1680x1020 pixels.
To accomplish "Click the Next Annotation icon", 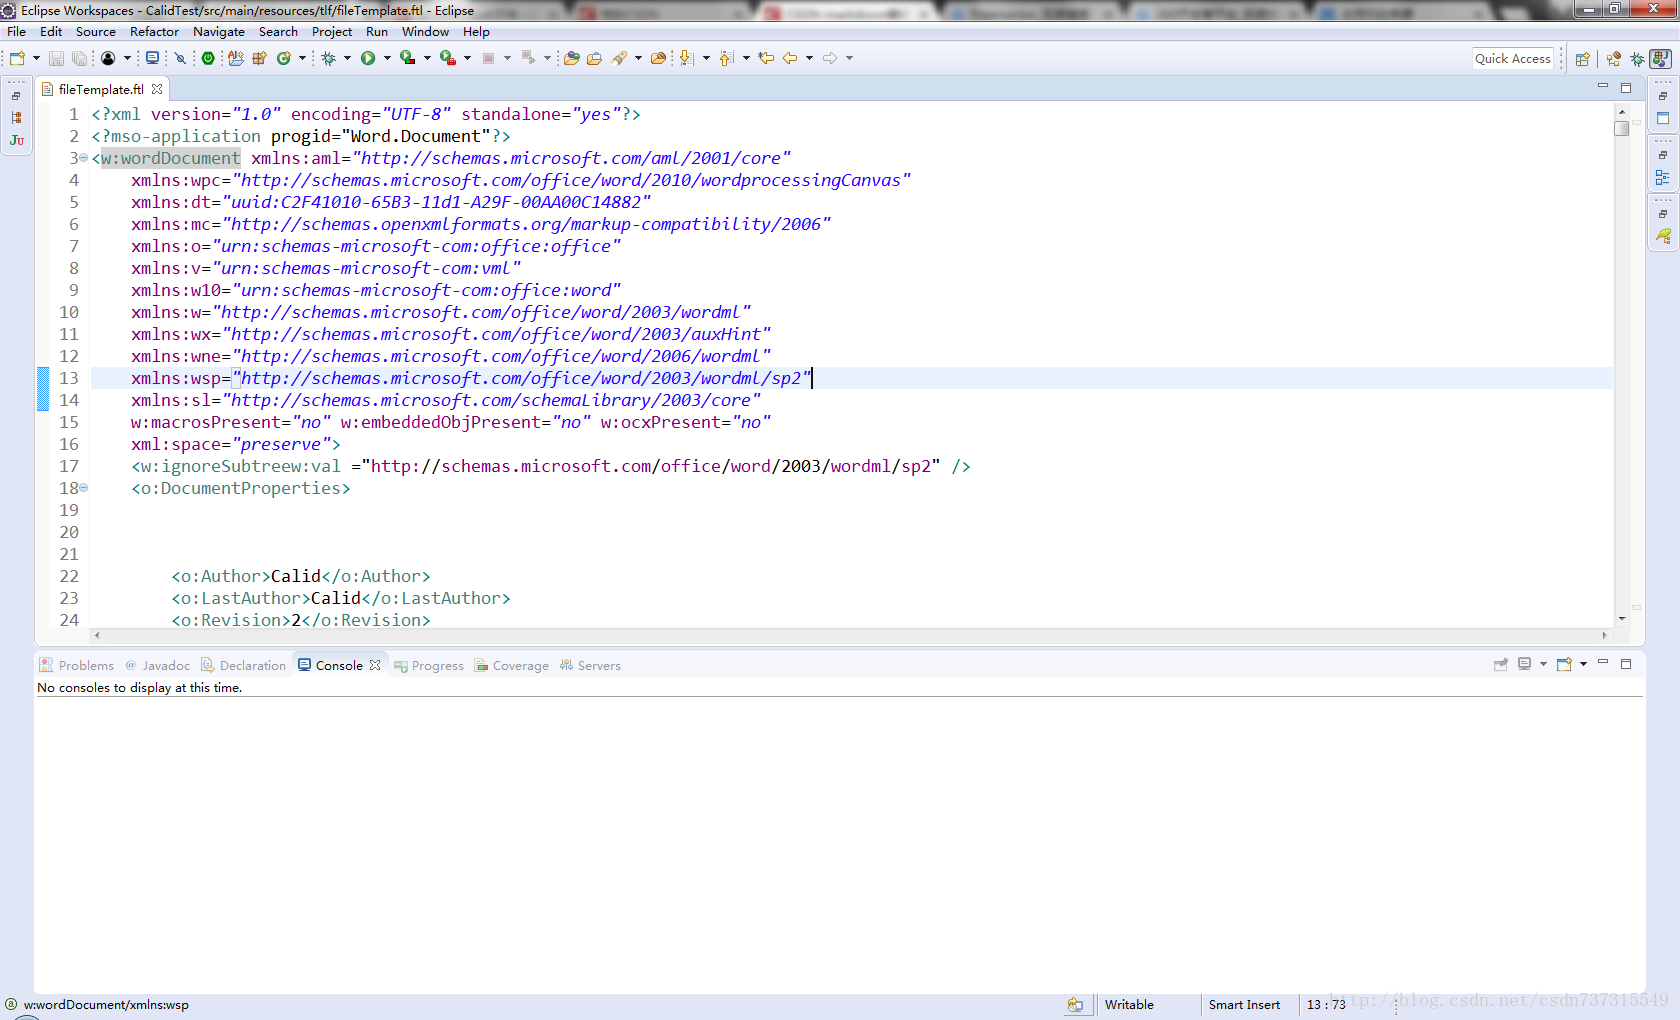I will tap(686, 58).
